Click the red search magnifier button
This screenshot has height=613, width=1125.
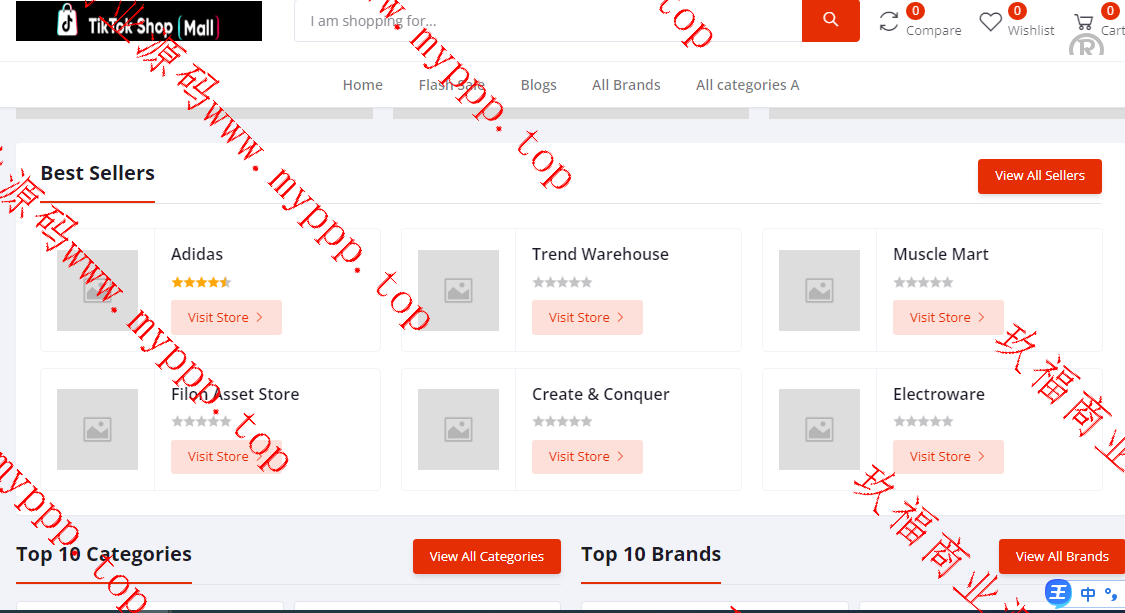(x=830, y=20)
